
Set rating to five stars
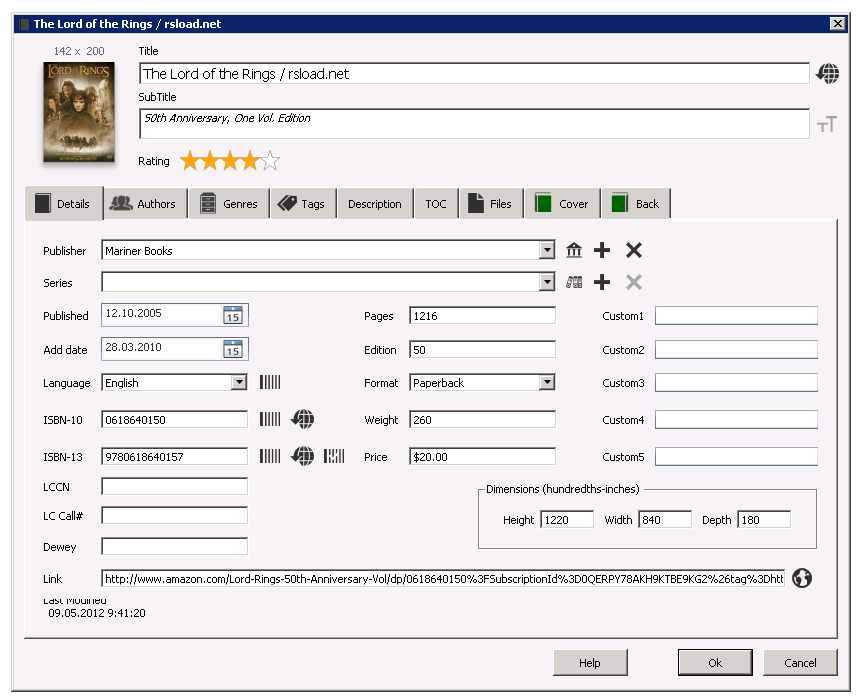point(268,160)
